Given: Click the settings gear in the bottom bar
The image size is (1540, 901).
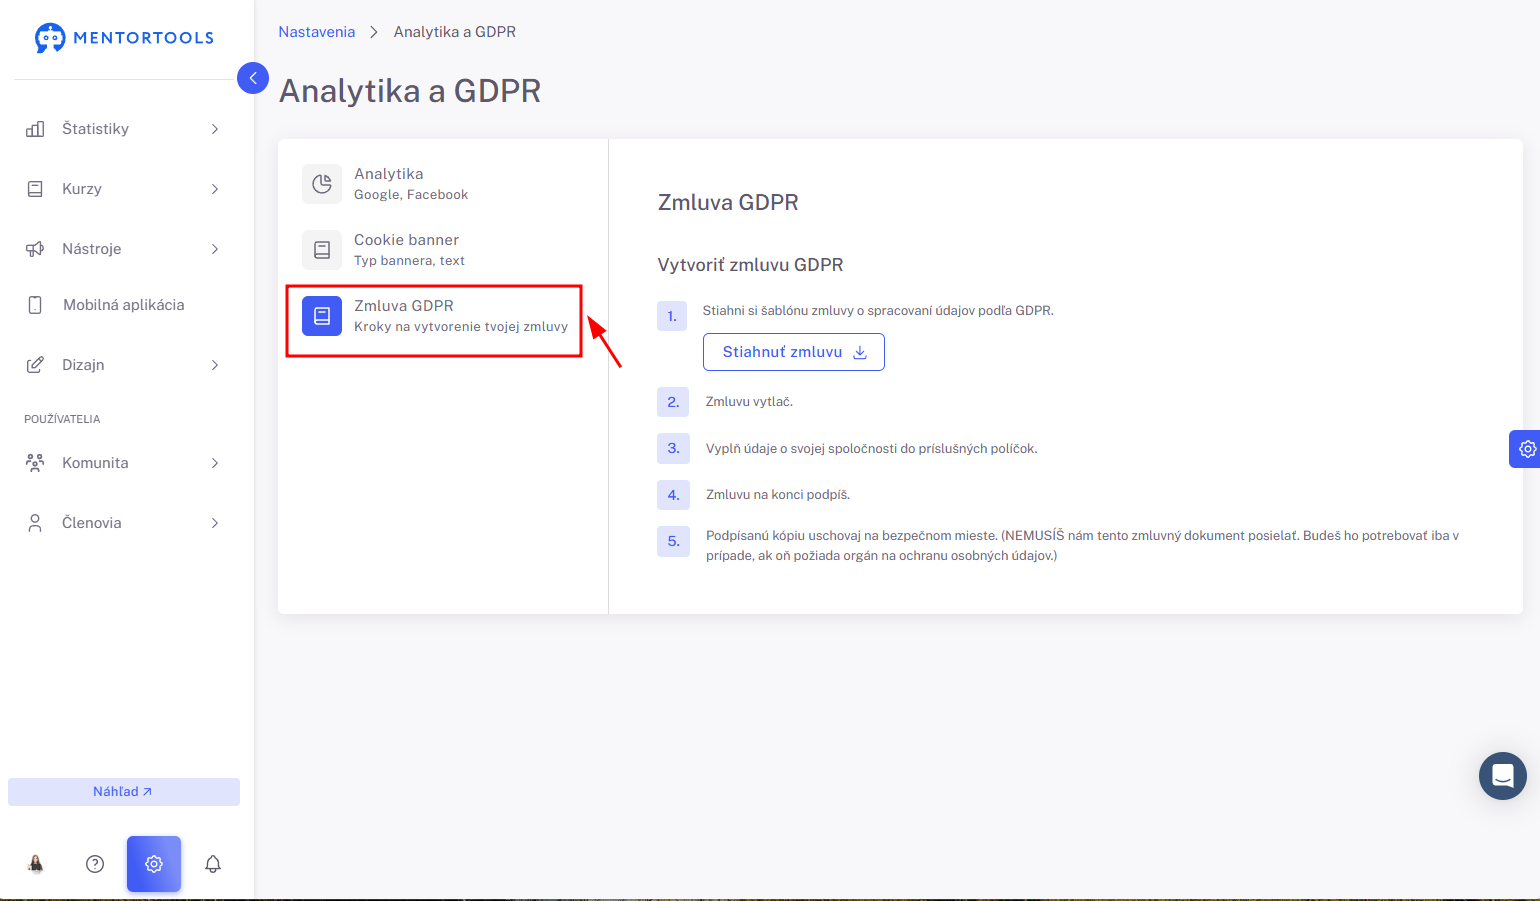Looking at the screenshot, I should (154, 864).
